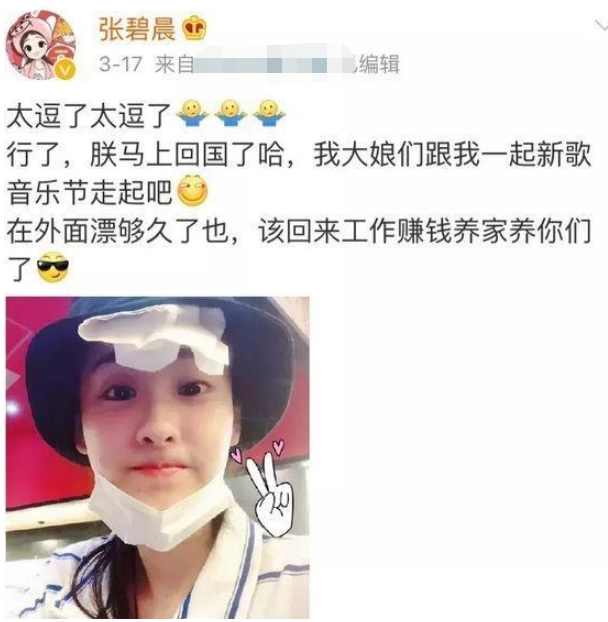
Task: Expand the post options chevron
Action: click(x=601, y=26)
